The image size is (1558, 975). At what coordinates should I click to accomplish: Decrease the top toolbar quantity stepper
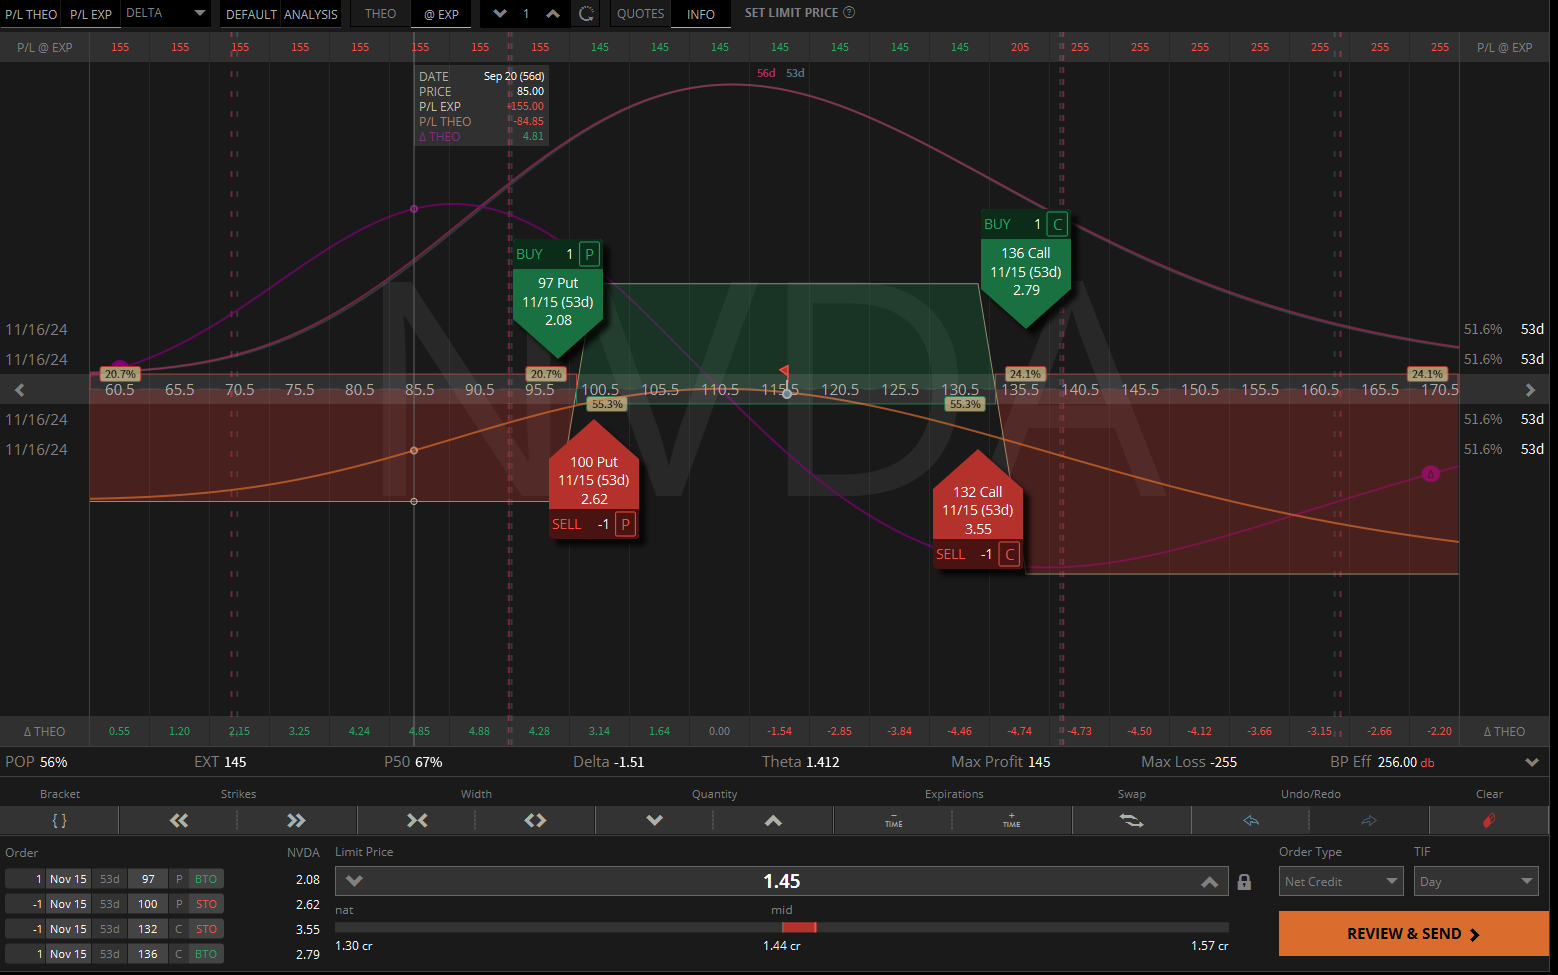(500, 14)
